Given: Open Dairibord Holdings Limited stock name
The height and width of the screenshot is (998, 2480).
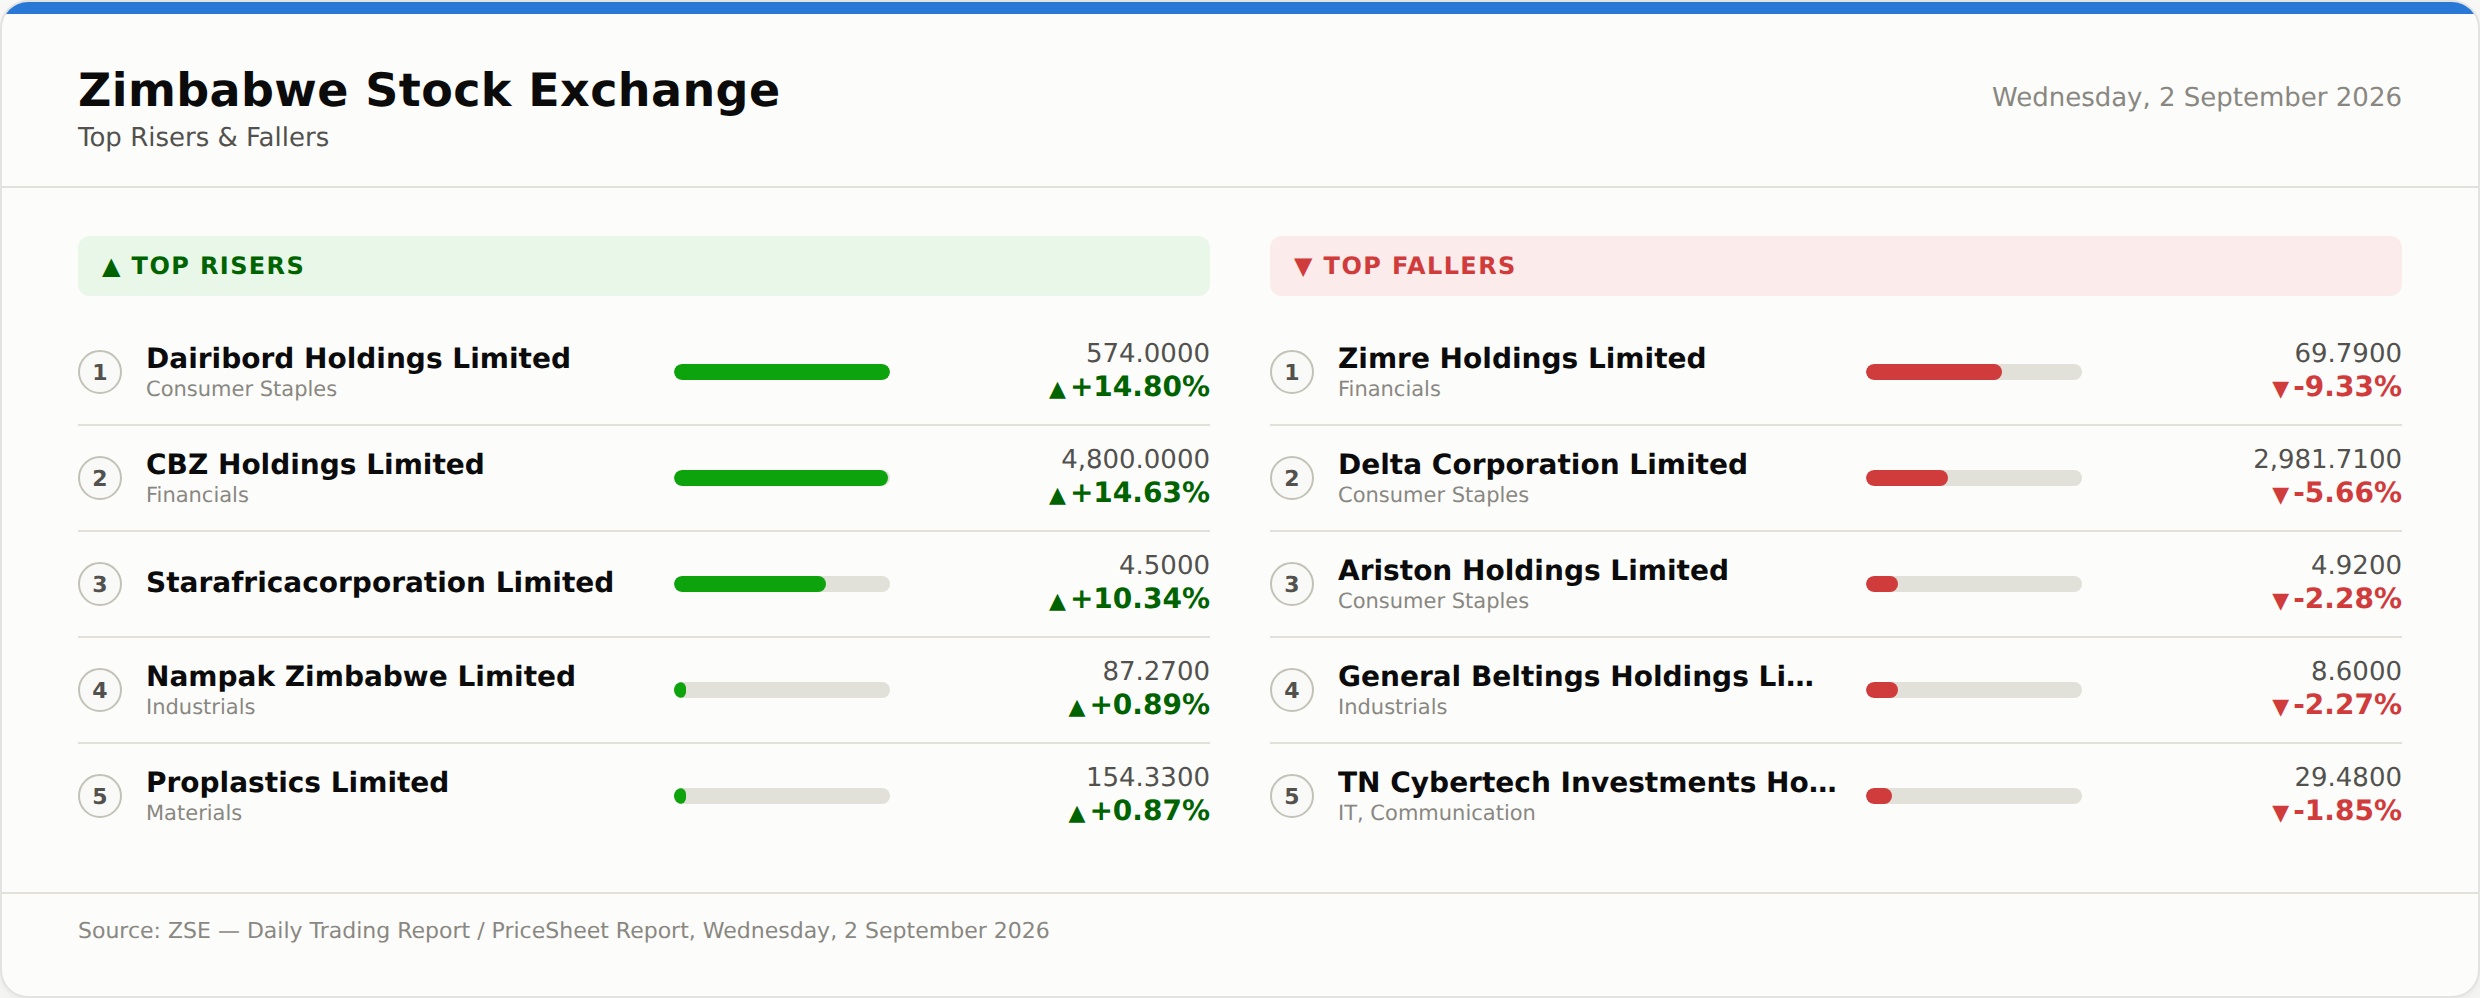Looking at the screenshot, I should point(358,358).
